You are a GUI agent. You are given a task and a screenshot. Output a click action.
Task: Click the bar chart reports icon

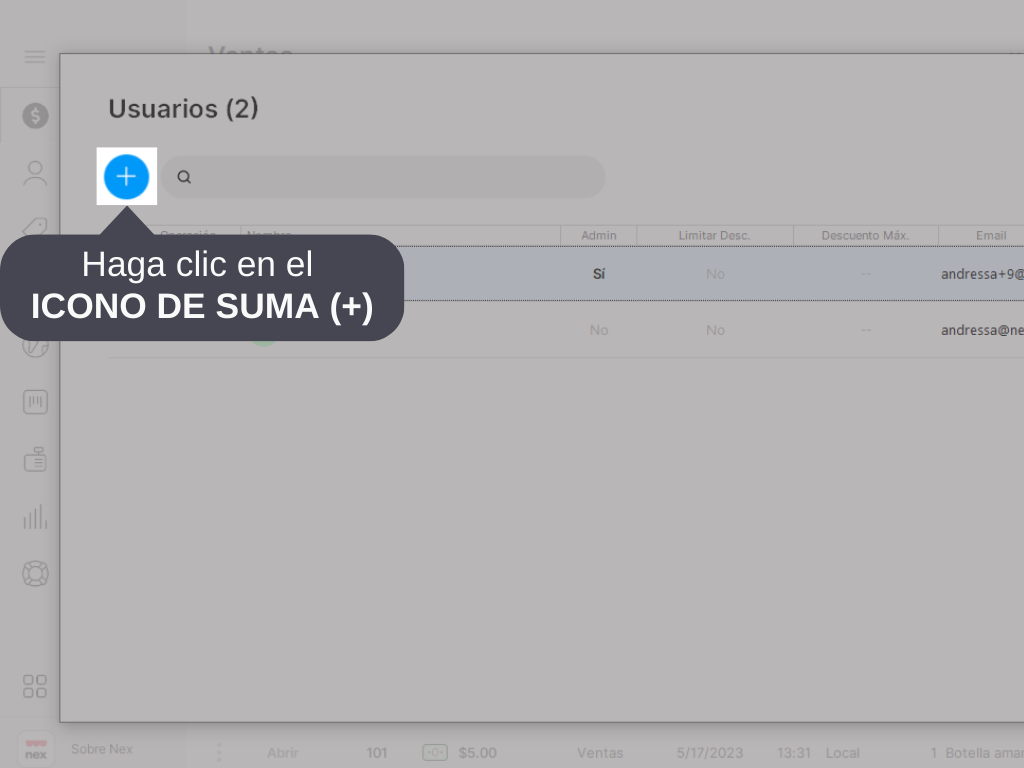pyautogui.click(x=35, y=517)
